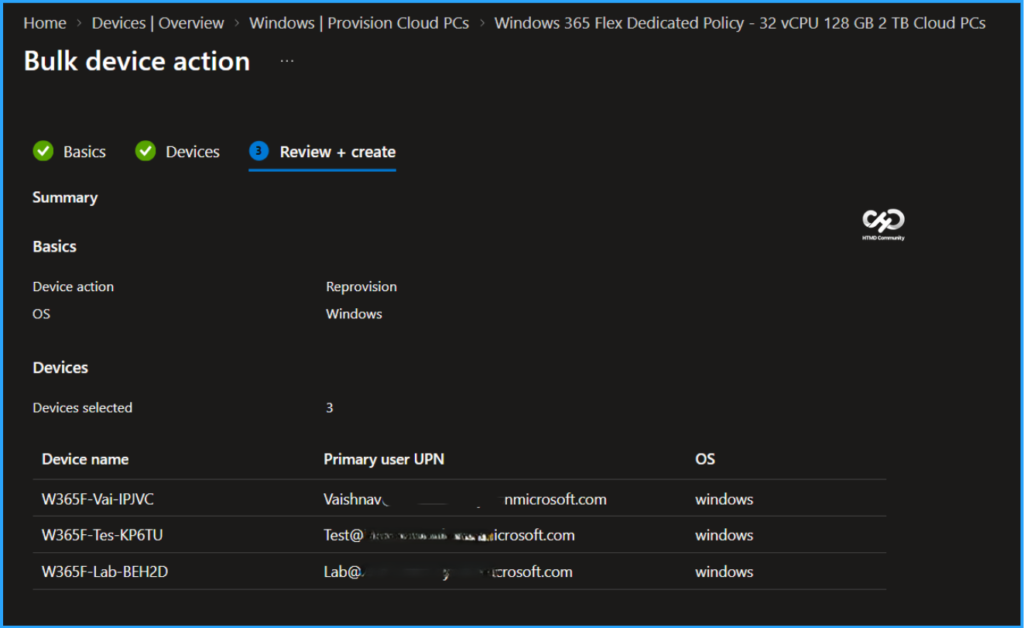The image size is (1024, 628).
Task: Switch to the Basics step tab
Action: tap(84, 151)
